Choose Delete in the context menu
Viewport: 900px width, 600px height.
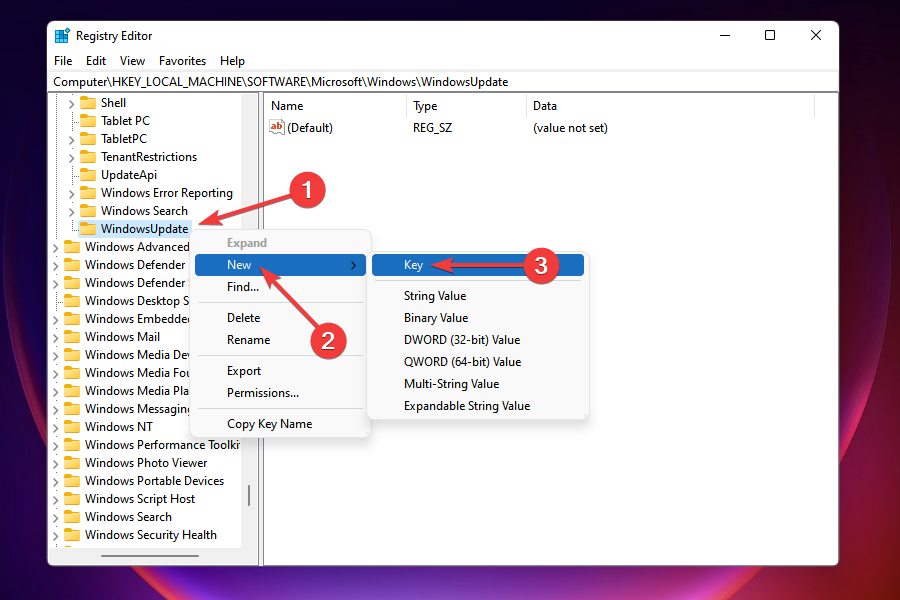(x=280, y=318)
